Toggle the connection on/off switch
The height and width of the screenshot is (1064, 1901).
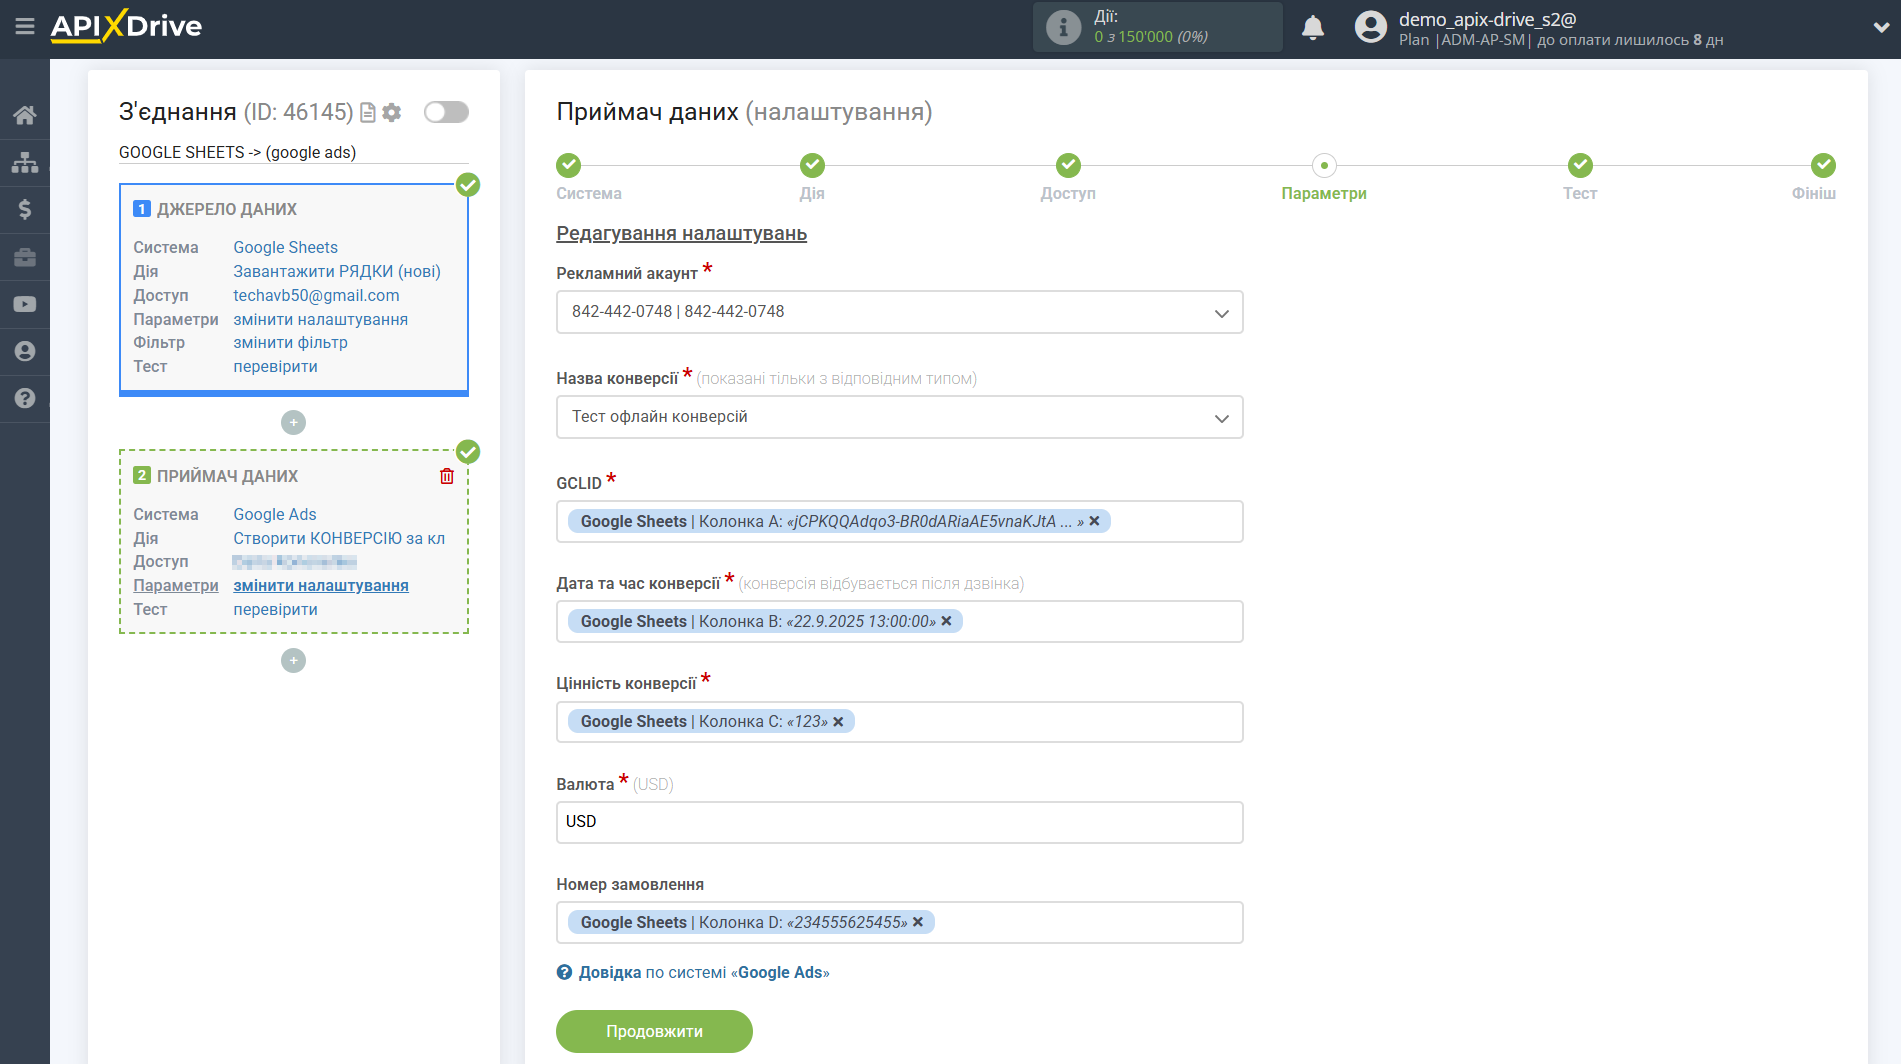click(x=446, y=112)
